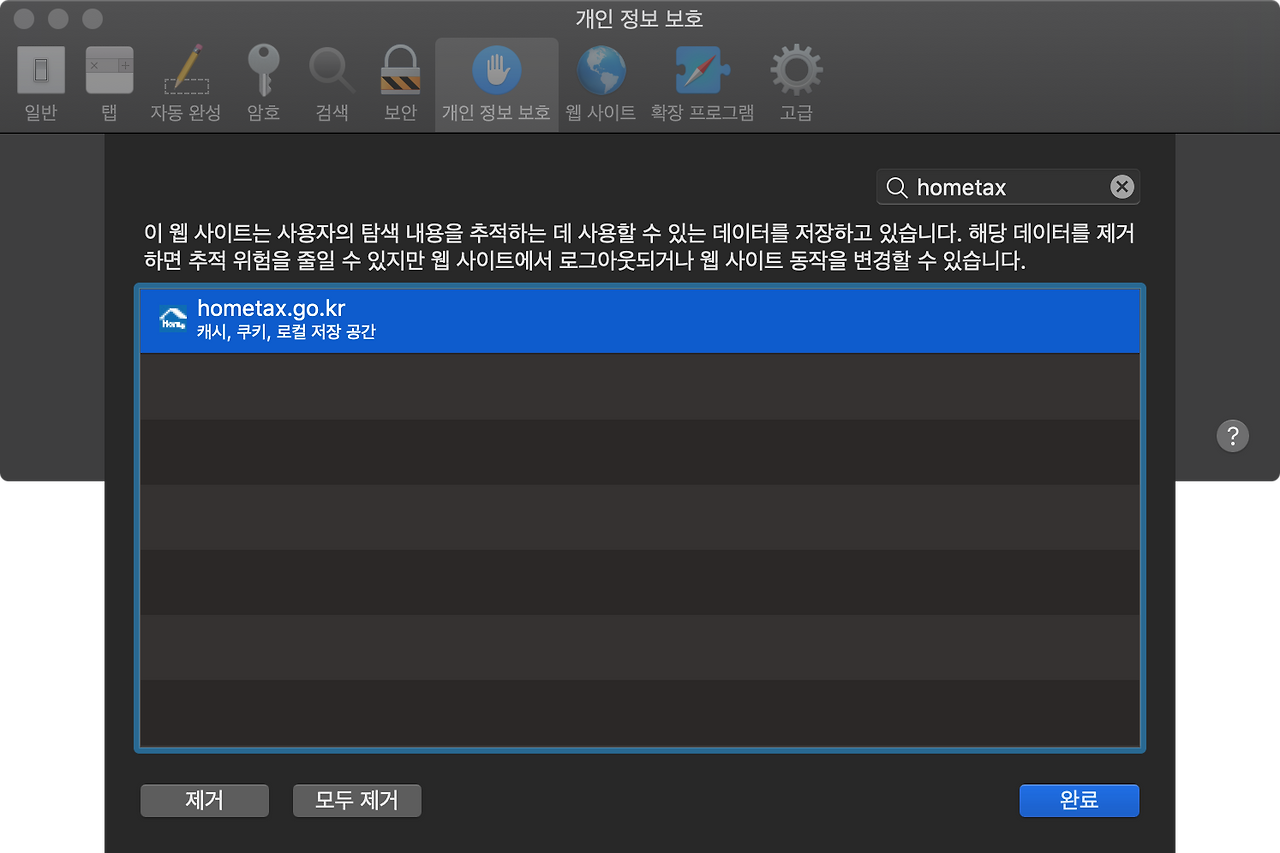Viewport: 1280px width, 853px height.
Task: Click the magnifying glass in the search field
Action: click(x=897, y=187)
